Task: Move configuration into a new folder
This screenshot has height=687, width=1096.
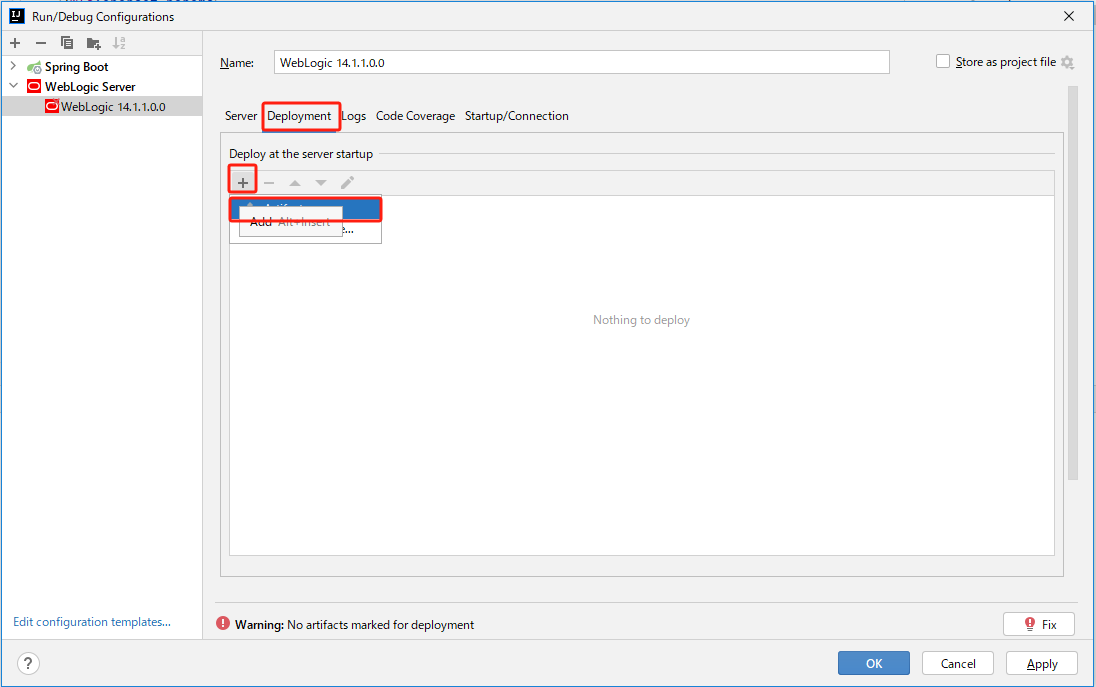Action: coord(93,43)
